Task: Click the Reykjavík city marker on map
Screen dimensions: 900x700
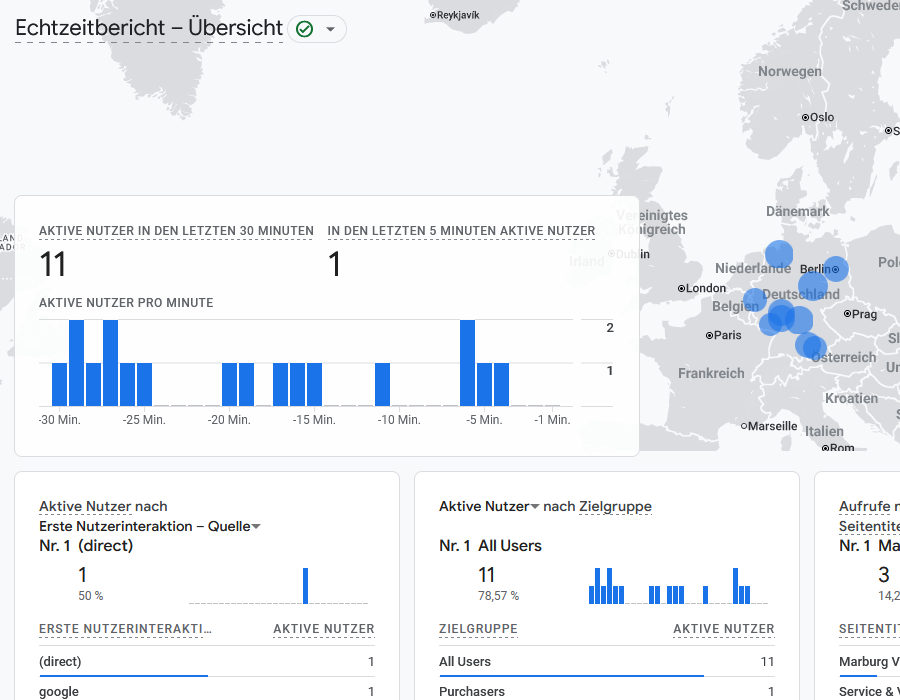Action: [433, 15]
